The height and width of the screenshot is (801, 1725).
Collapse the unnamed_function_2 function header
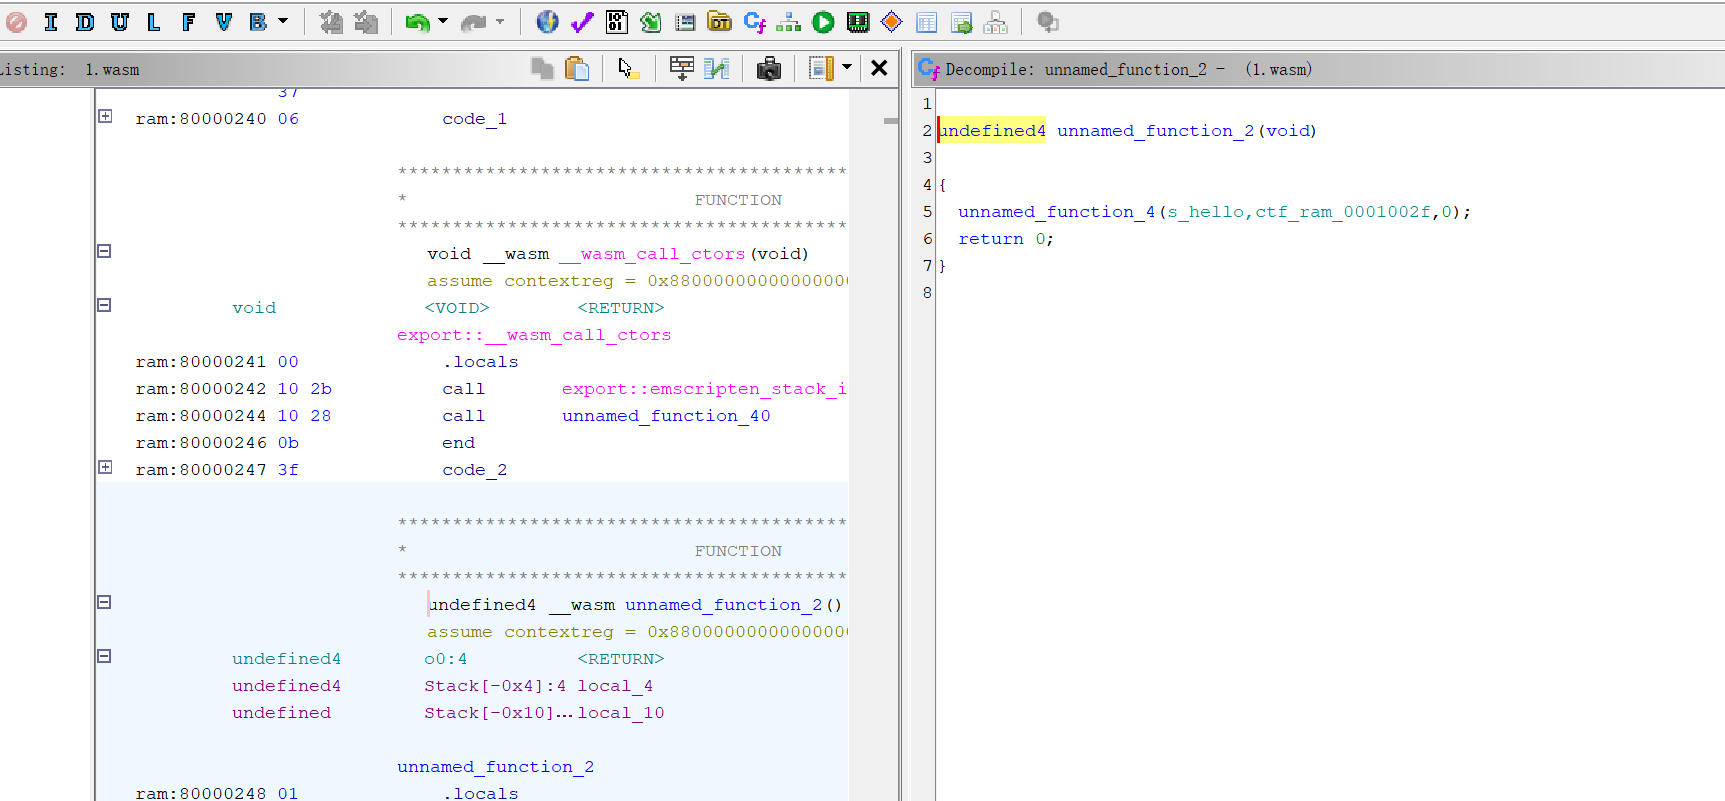(x=104, y=602)
